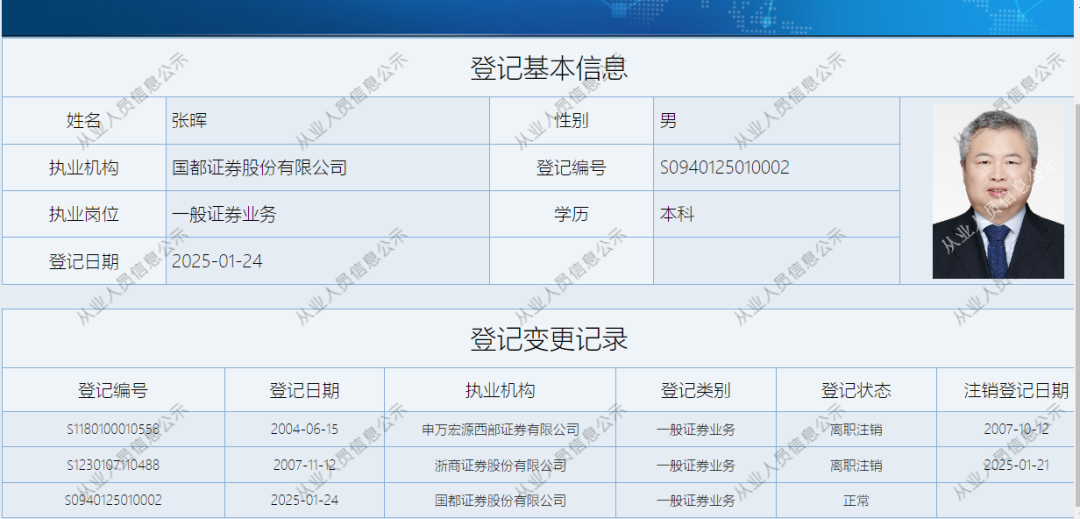Click registration number S0940125010002 in the basic info table
The height and width of the screenshot is (519, 1080).
pyautogui.click(x=725, y=167)
